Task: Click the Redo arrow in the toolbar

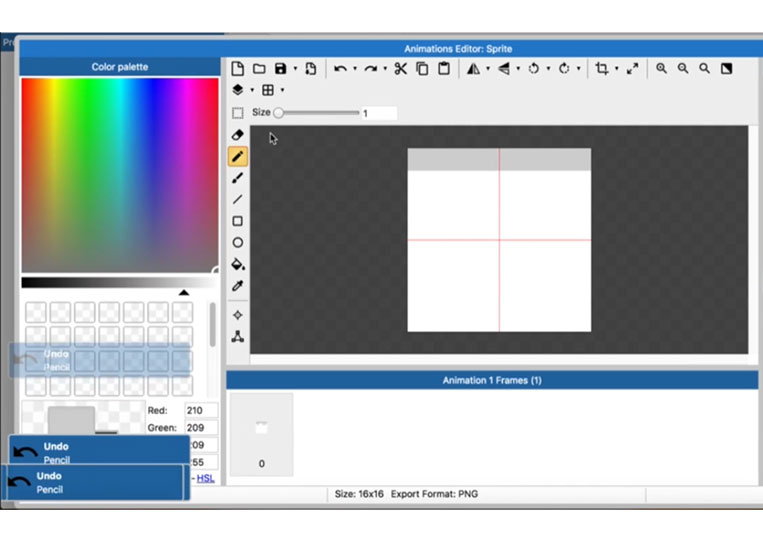Action: click(370, 69)
